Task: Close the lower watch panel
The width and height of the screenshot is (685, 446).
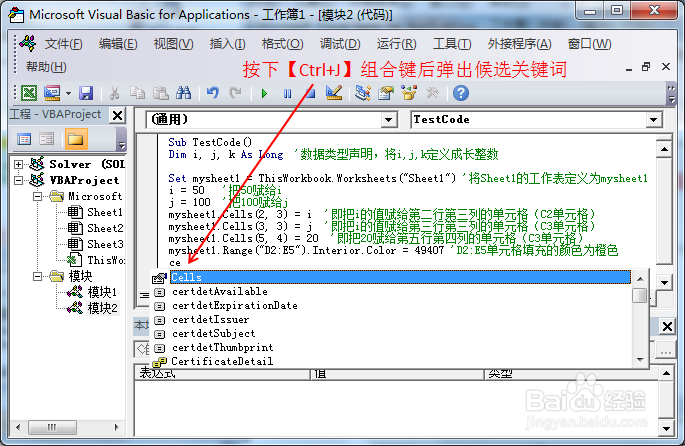Action: [667, 326]
